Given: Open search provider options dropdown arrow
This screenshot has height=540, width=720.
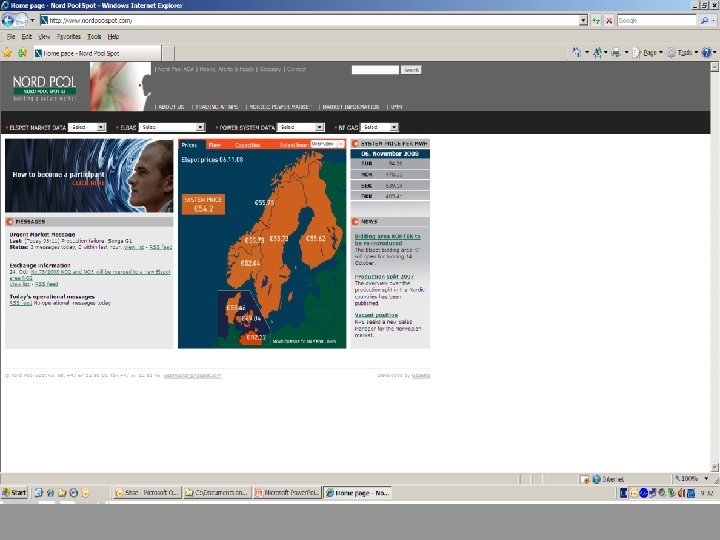Looking at the screenshot, I should tap(714, 20).
